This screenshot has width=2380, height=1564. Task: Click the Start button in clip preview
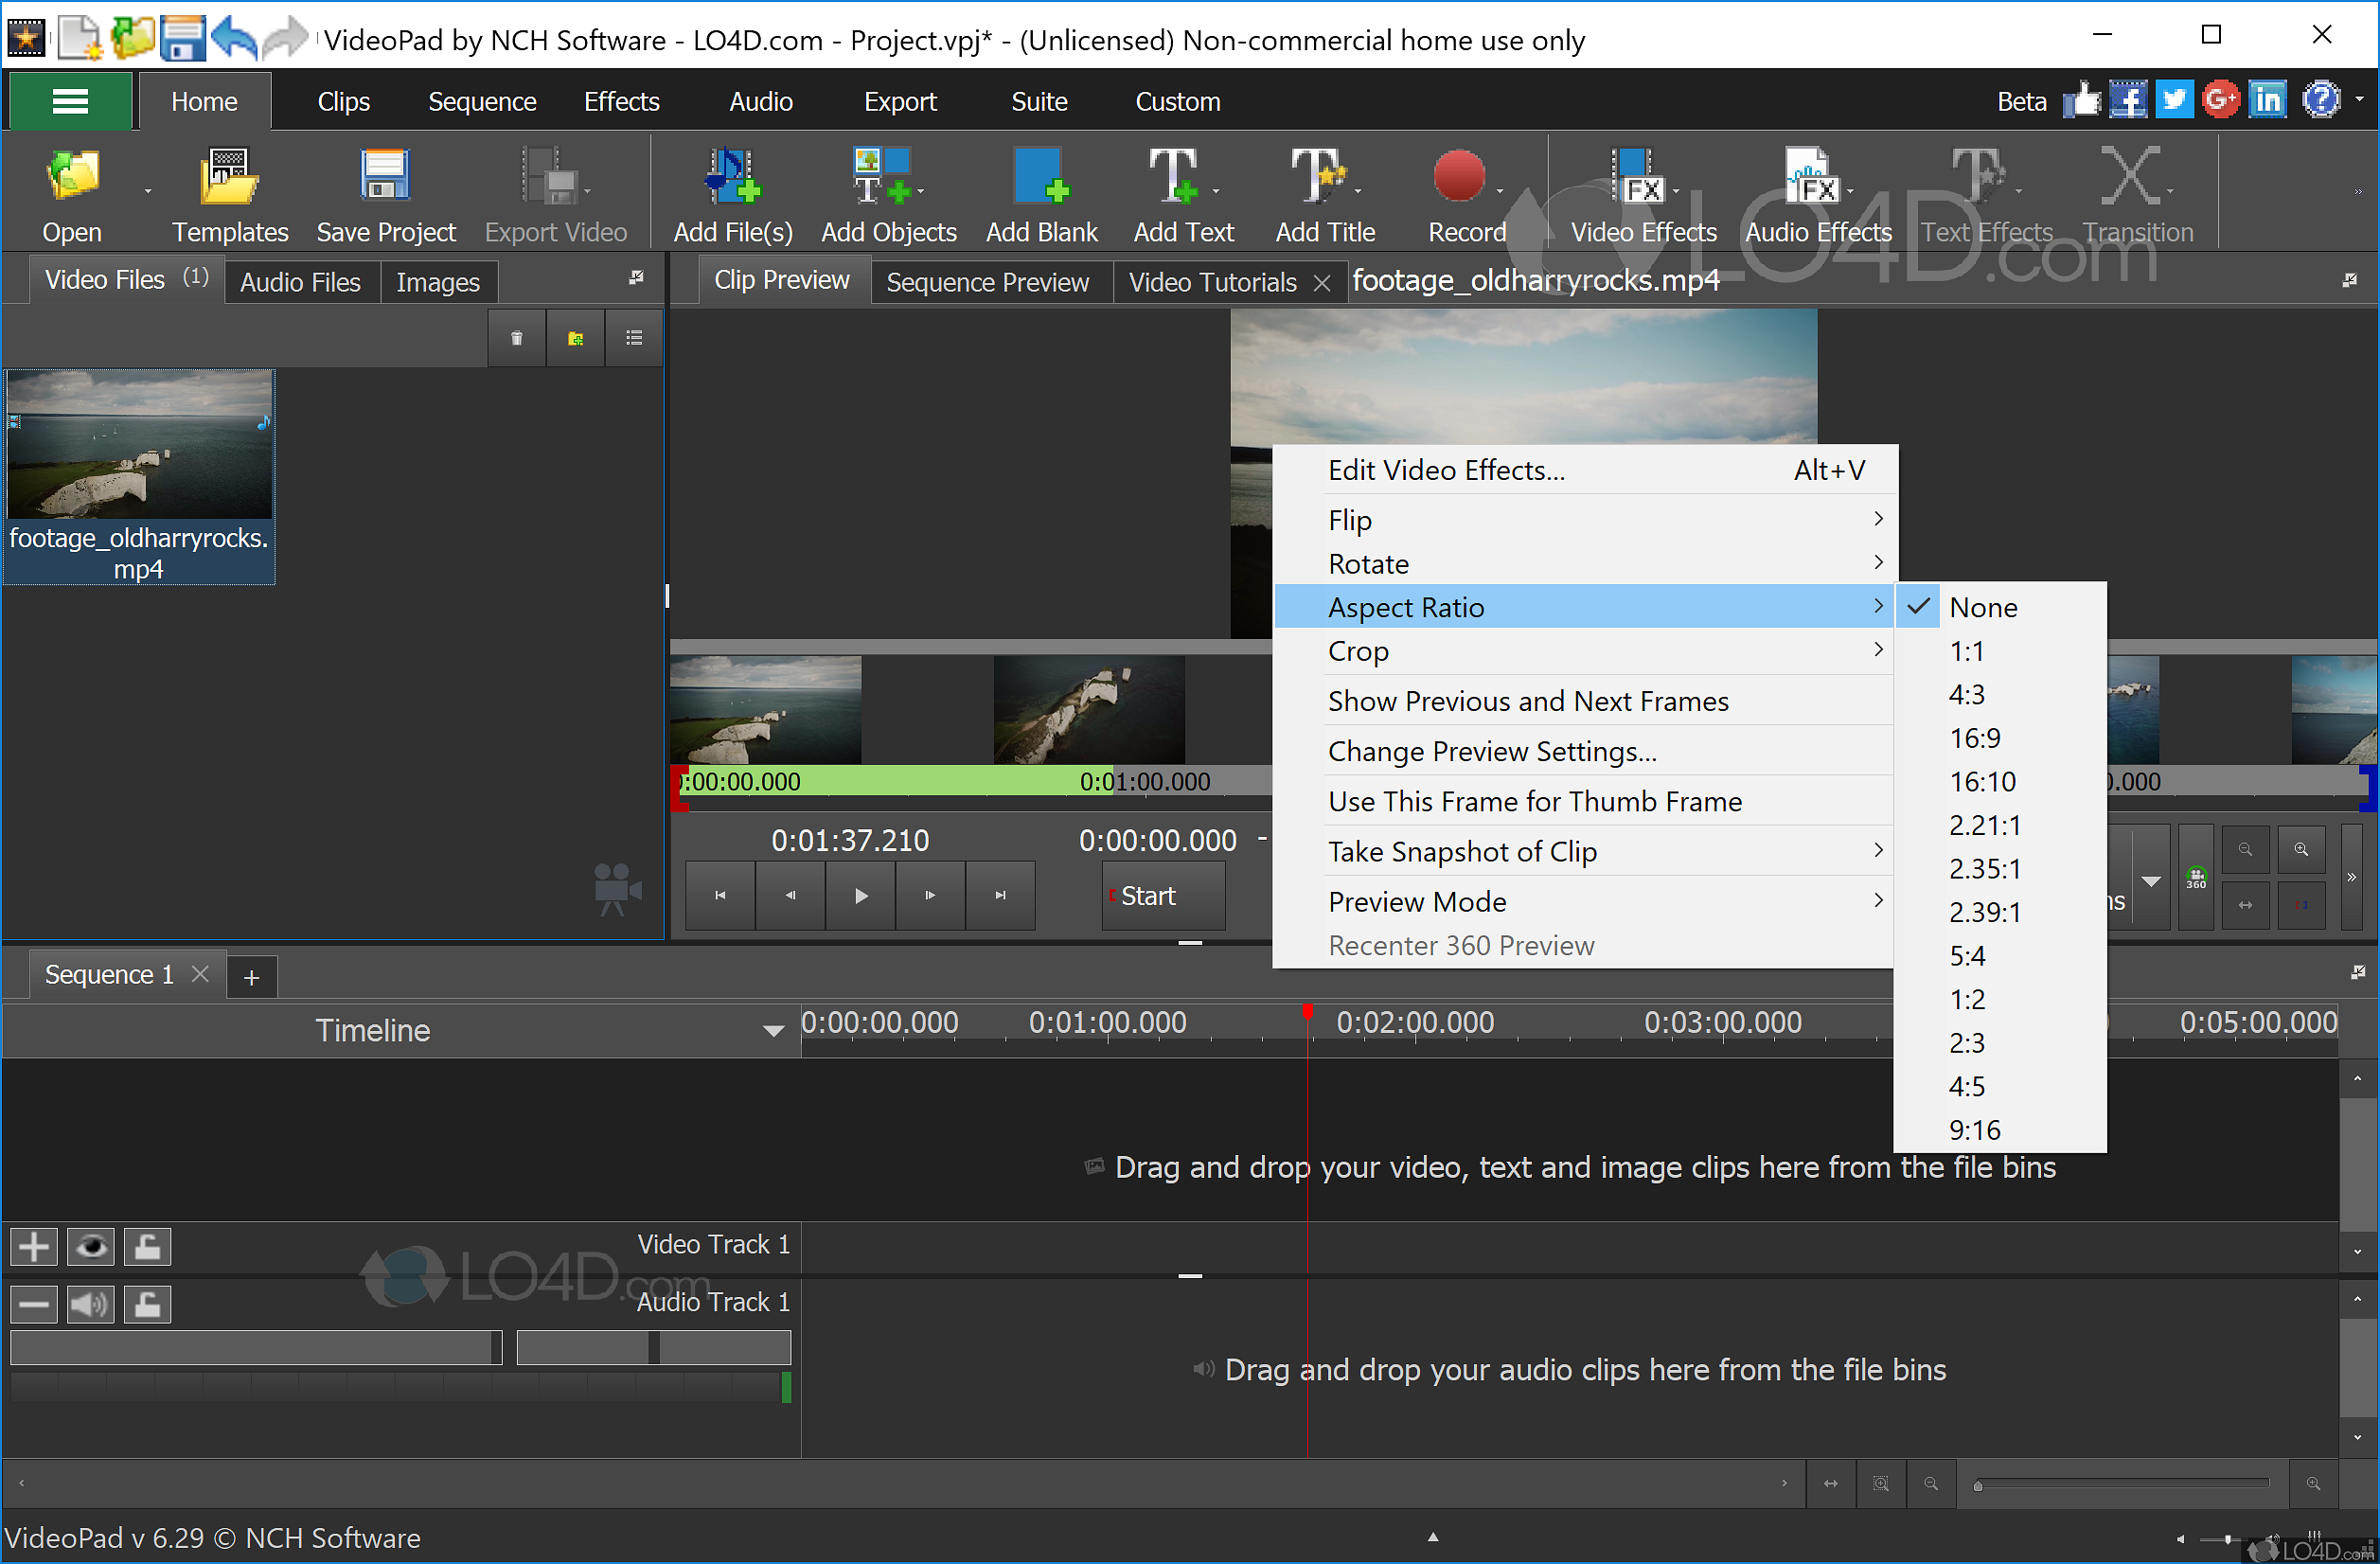[x=1161, y=895]
